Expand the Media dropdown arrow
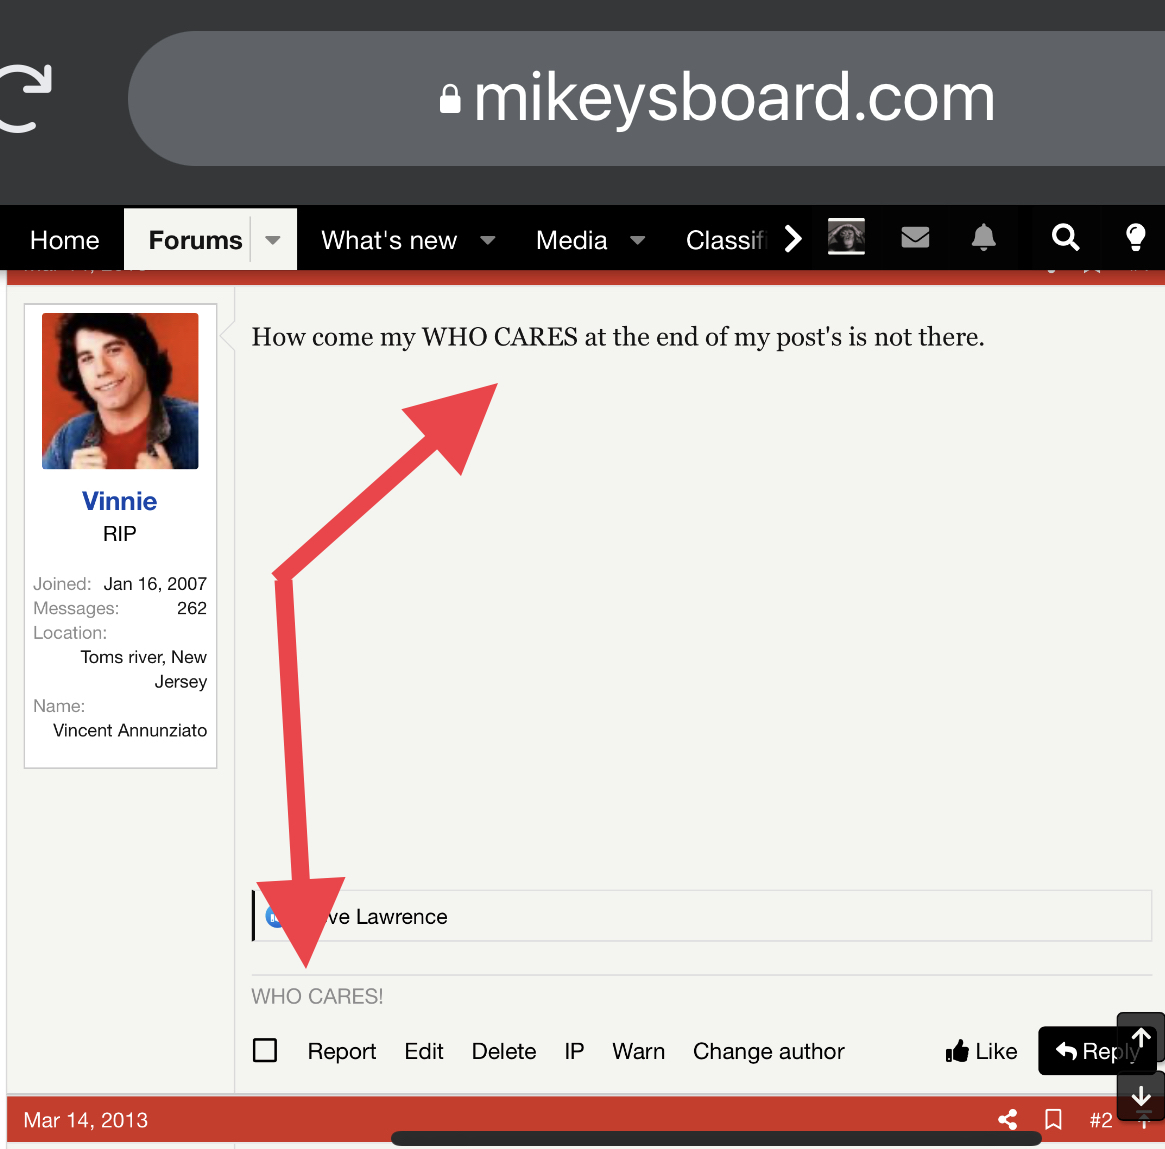 click(x=637, y=240)
